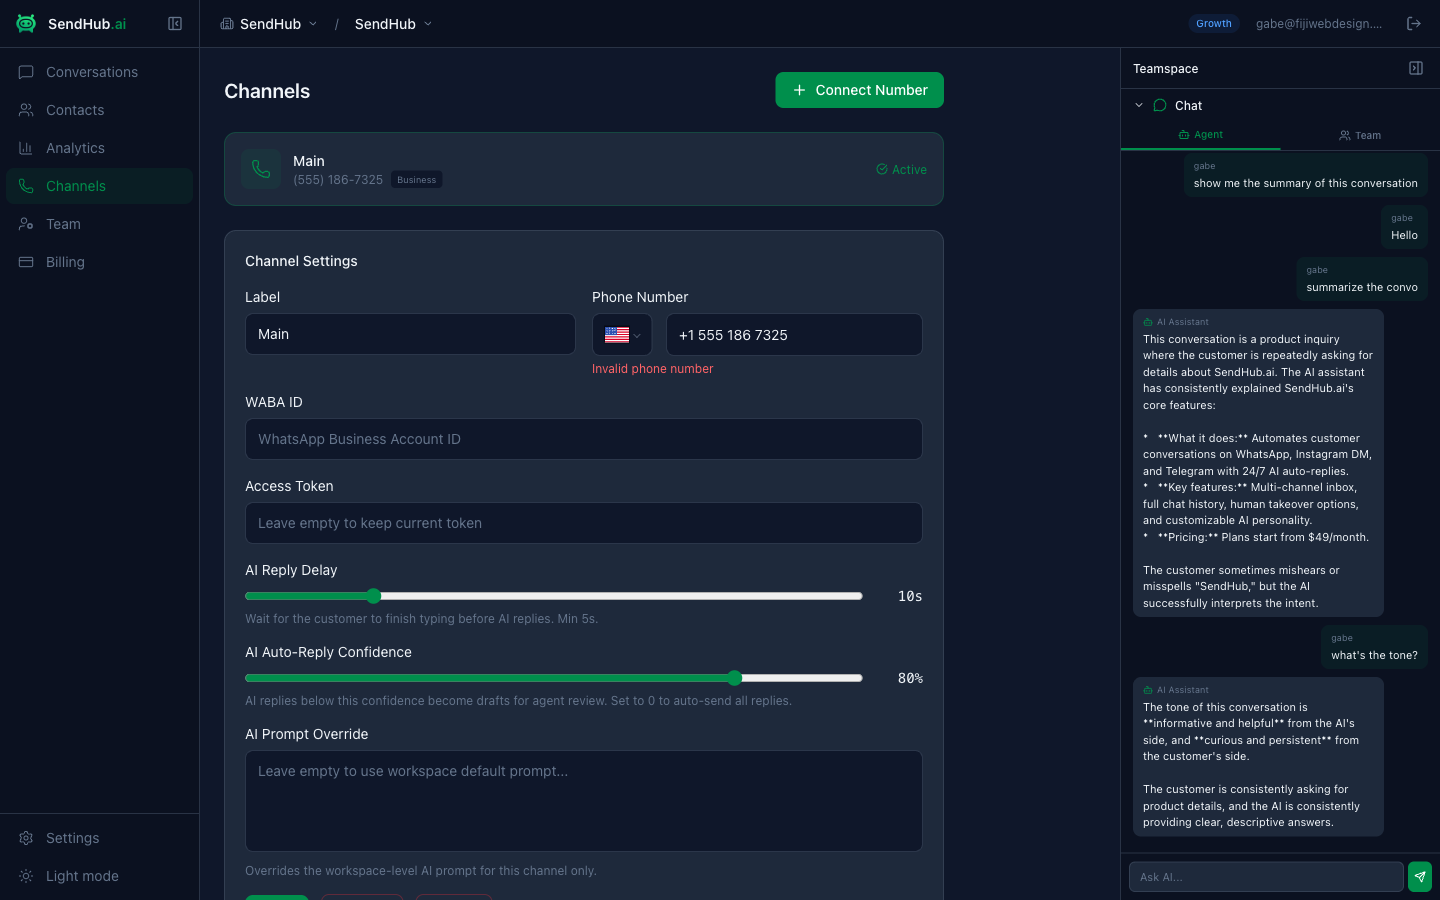Send the Ask AI message

coord(1420,877)
